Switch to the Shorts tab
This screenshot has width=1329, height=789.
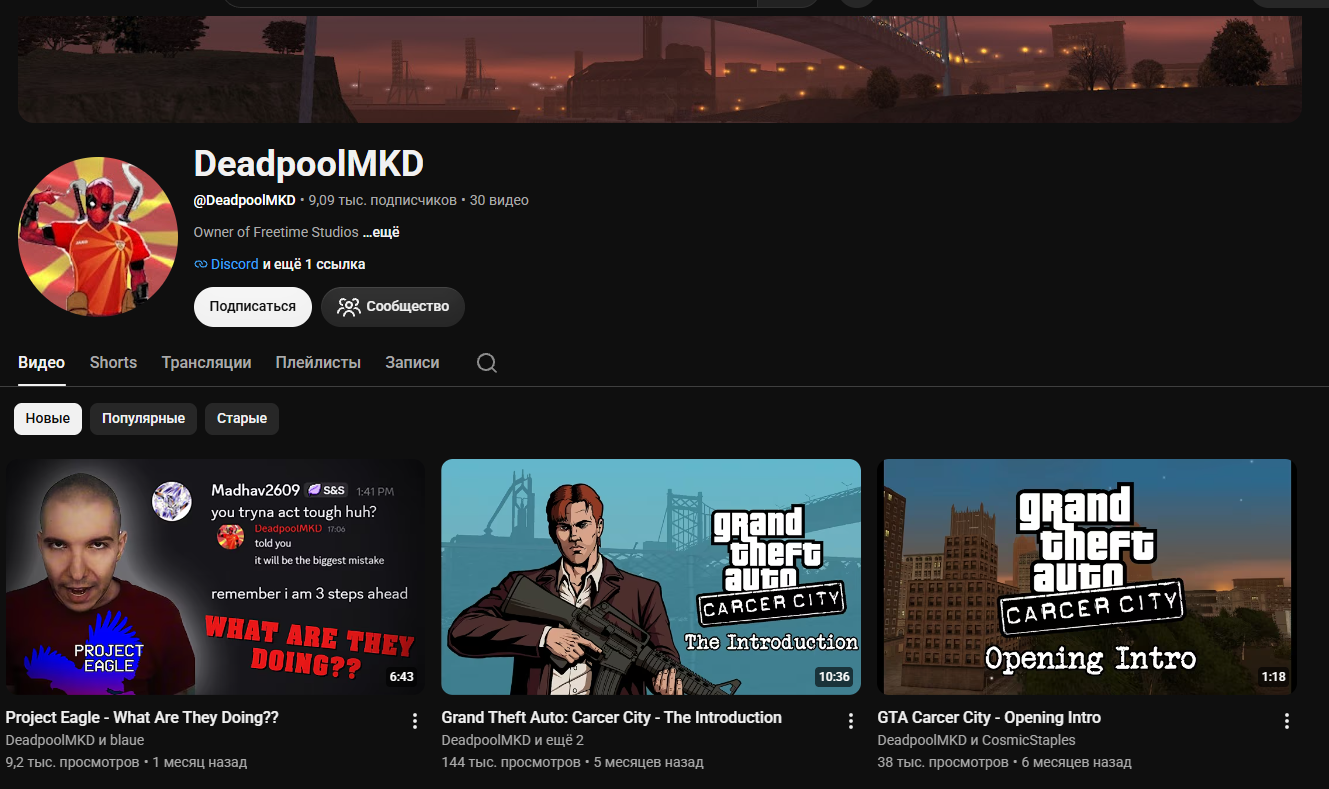pos(113,362)
